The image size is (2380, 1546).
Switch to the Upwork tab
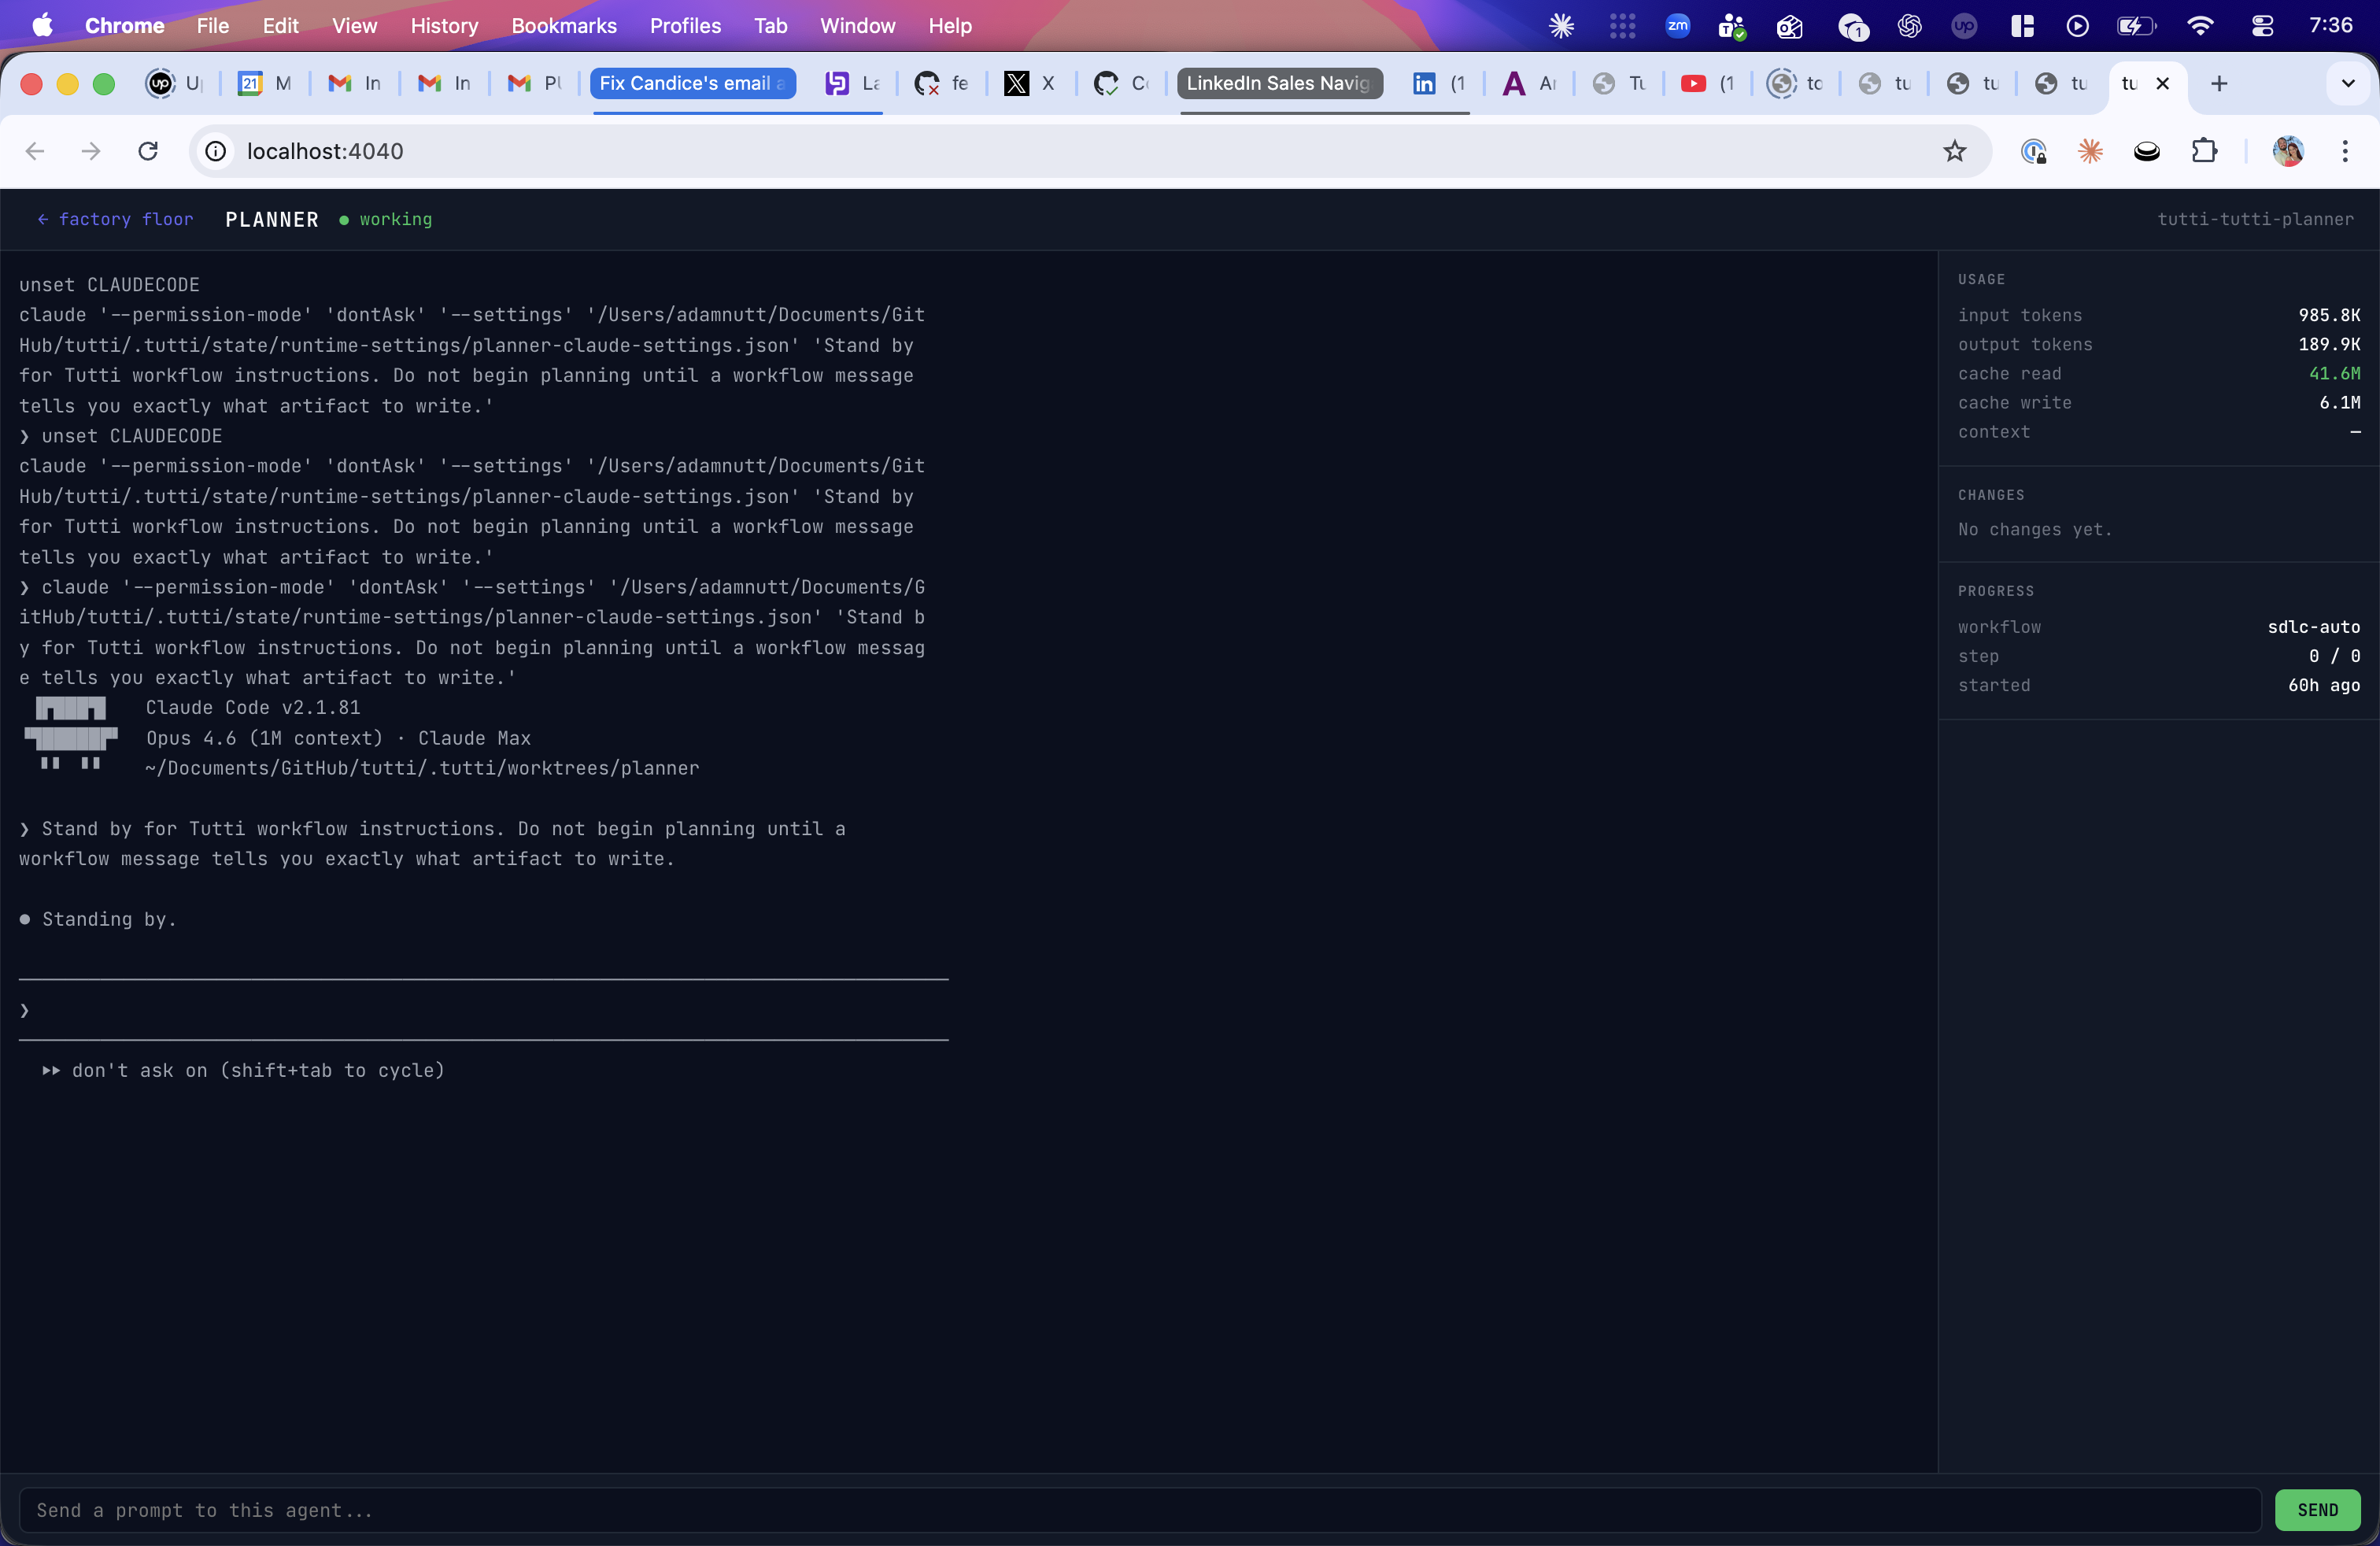coord(174,83)
